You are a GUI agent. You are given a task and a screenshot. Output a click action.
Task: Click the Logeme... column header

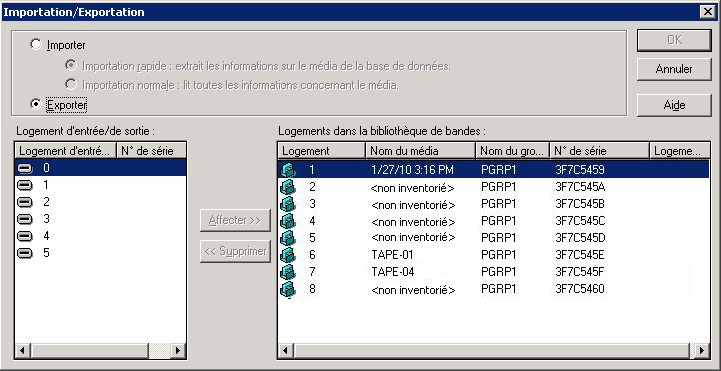tap(680, 150)
